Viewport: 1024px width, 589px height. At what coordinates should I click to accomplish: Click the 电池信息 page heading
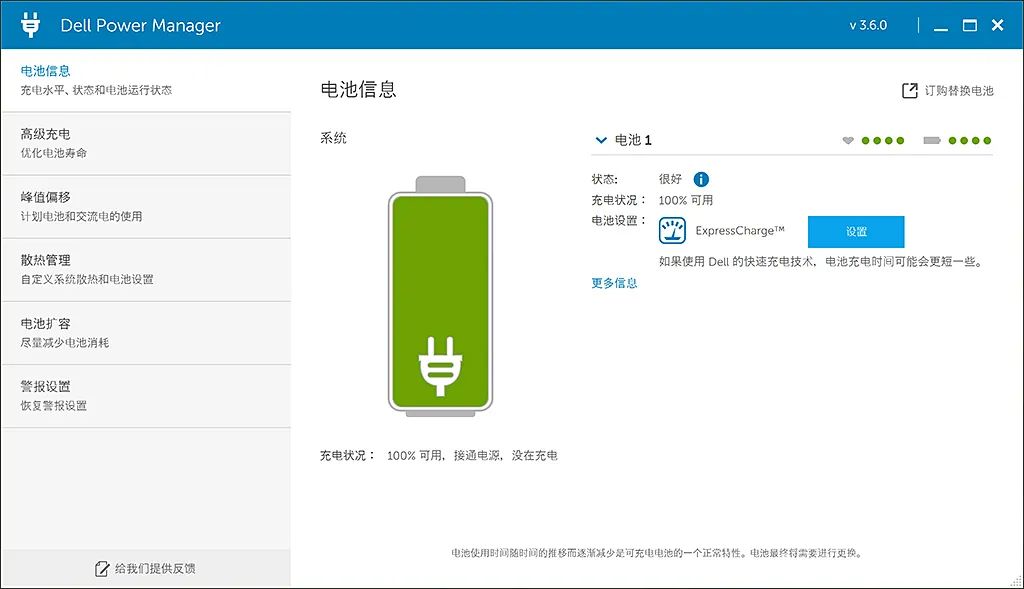click(359, 89)
